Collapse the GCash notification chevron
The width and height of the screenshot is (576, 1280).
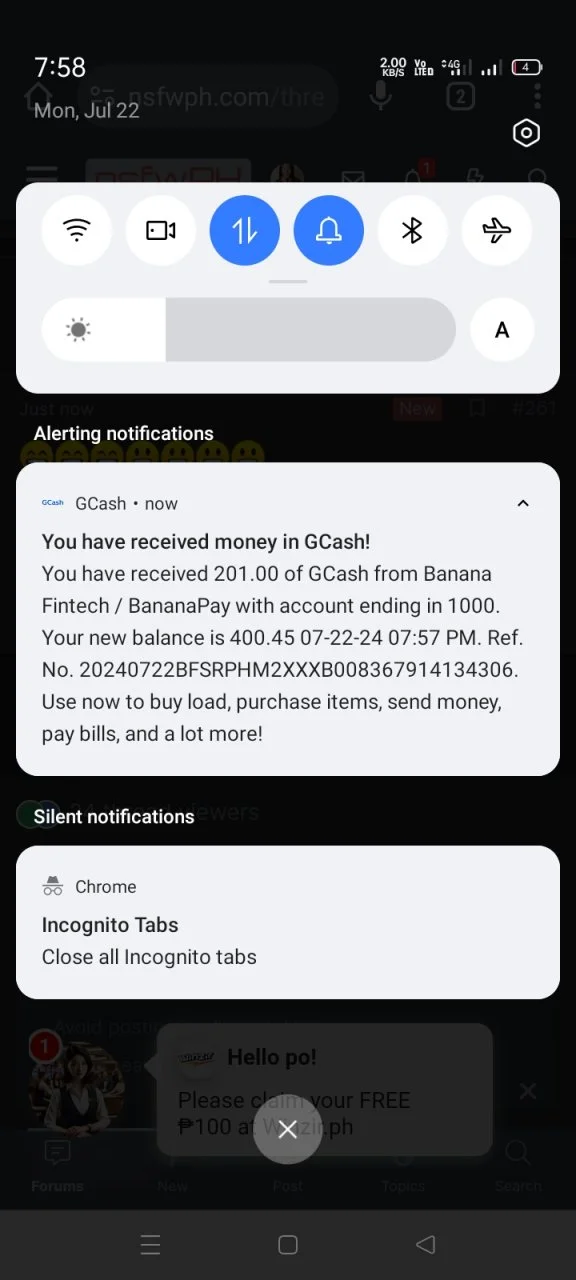point(523,503)
